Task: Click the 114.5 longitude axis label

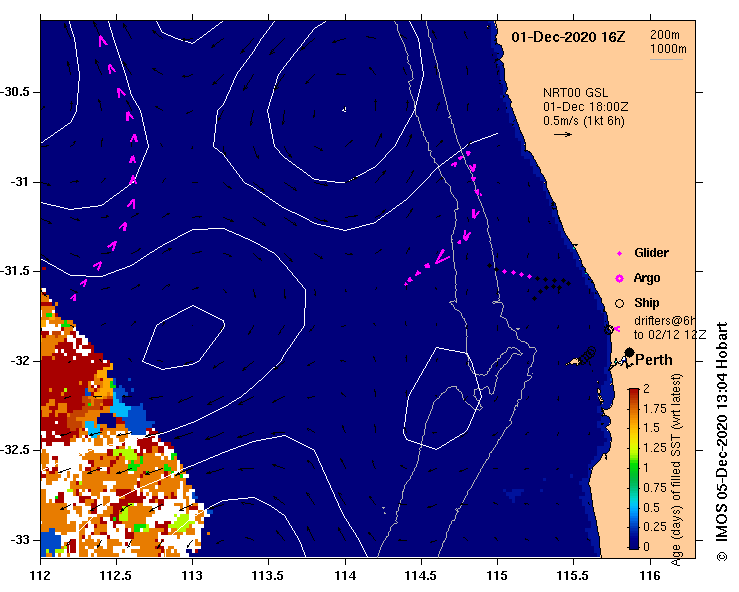Action: [421, 576]
